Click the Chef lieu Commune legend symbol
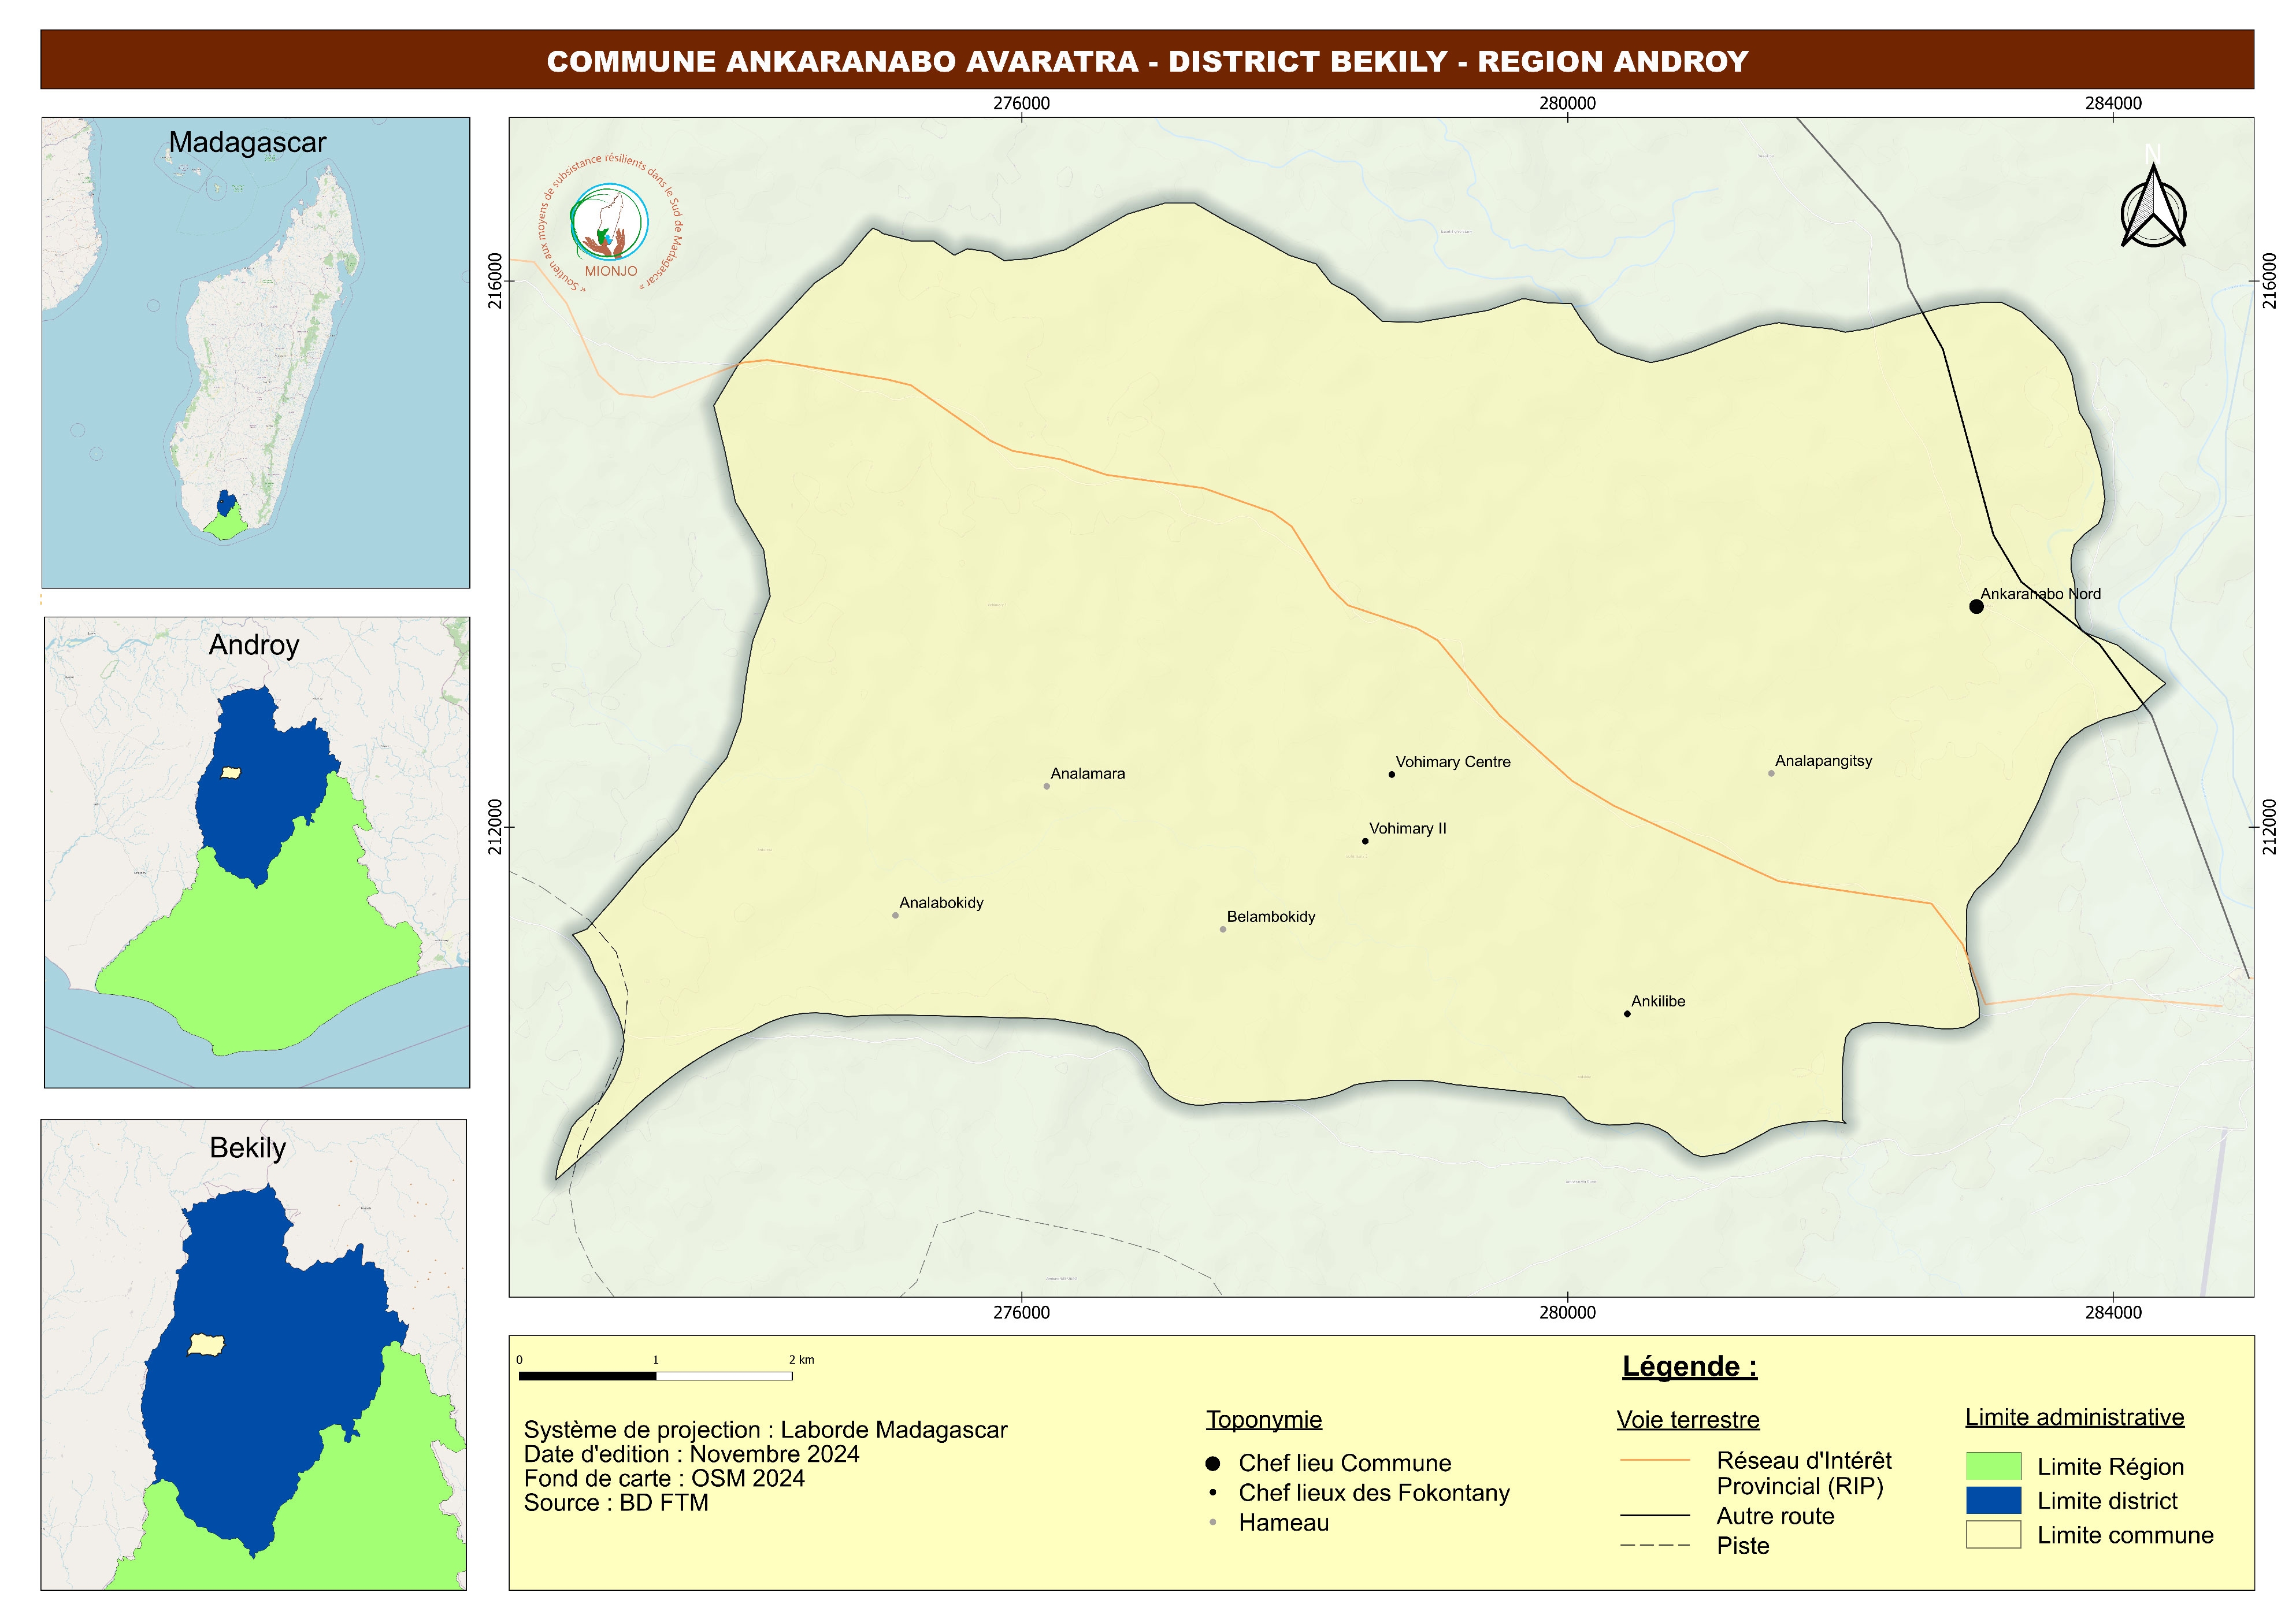This screenshot has height=1622, width=2296. [x=1212, y=1463]
